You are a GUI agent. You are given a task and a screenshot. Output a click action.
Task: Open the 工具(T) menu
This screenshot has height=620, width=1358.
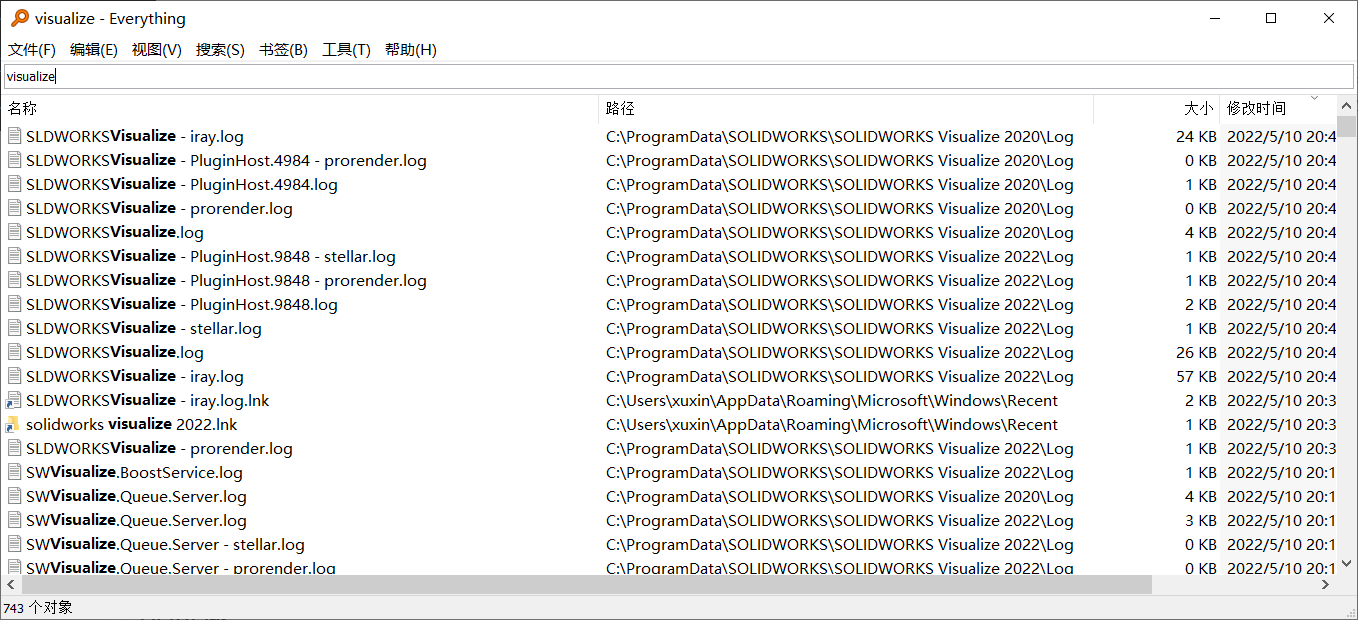tap(346, 50)
